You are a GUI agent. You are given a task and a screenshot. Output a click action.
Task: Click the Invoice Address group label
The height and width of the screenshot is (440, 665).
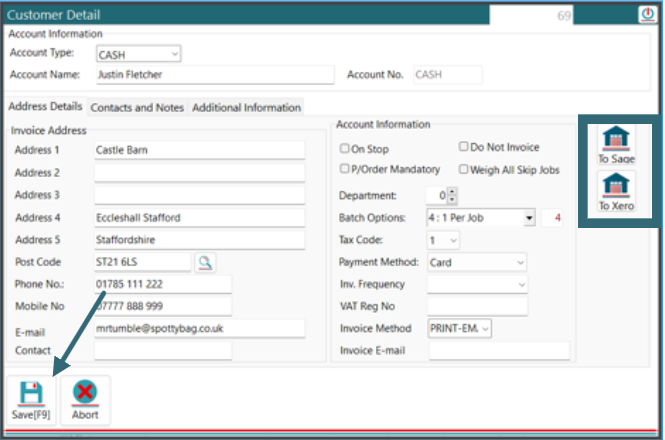(x=49, y=131)
